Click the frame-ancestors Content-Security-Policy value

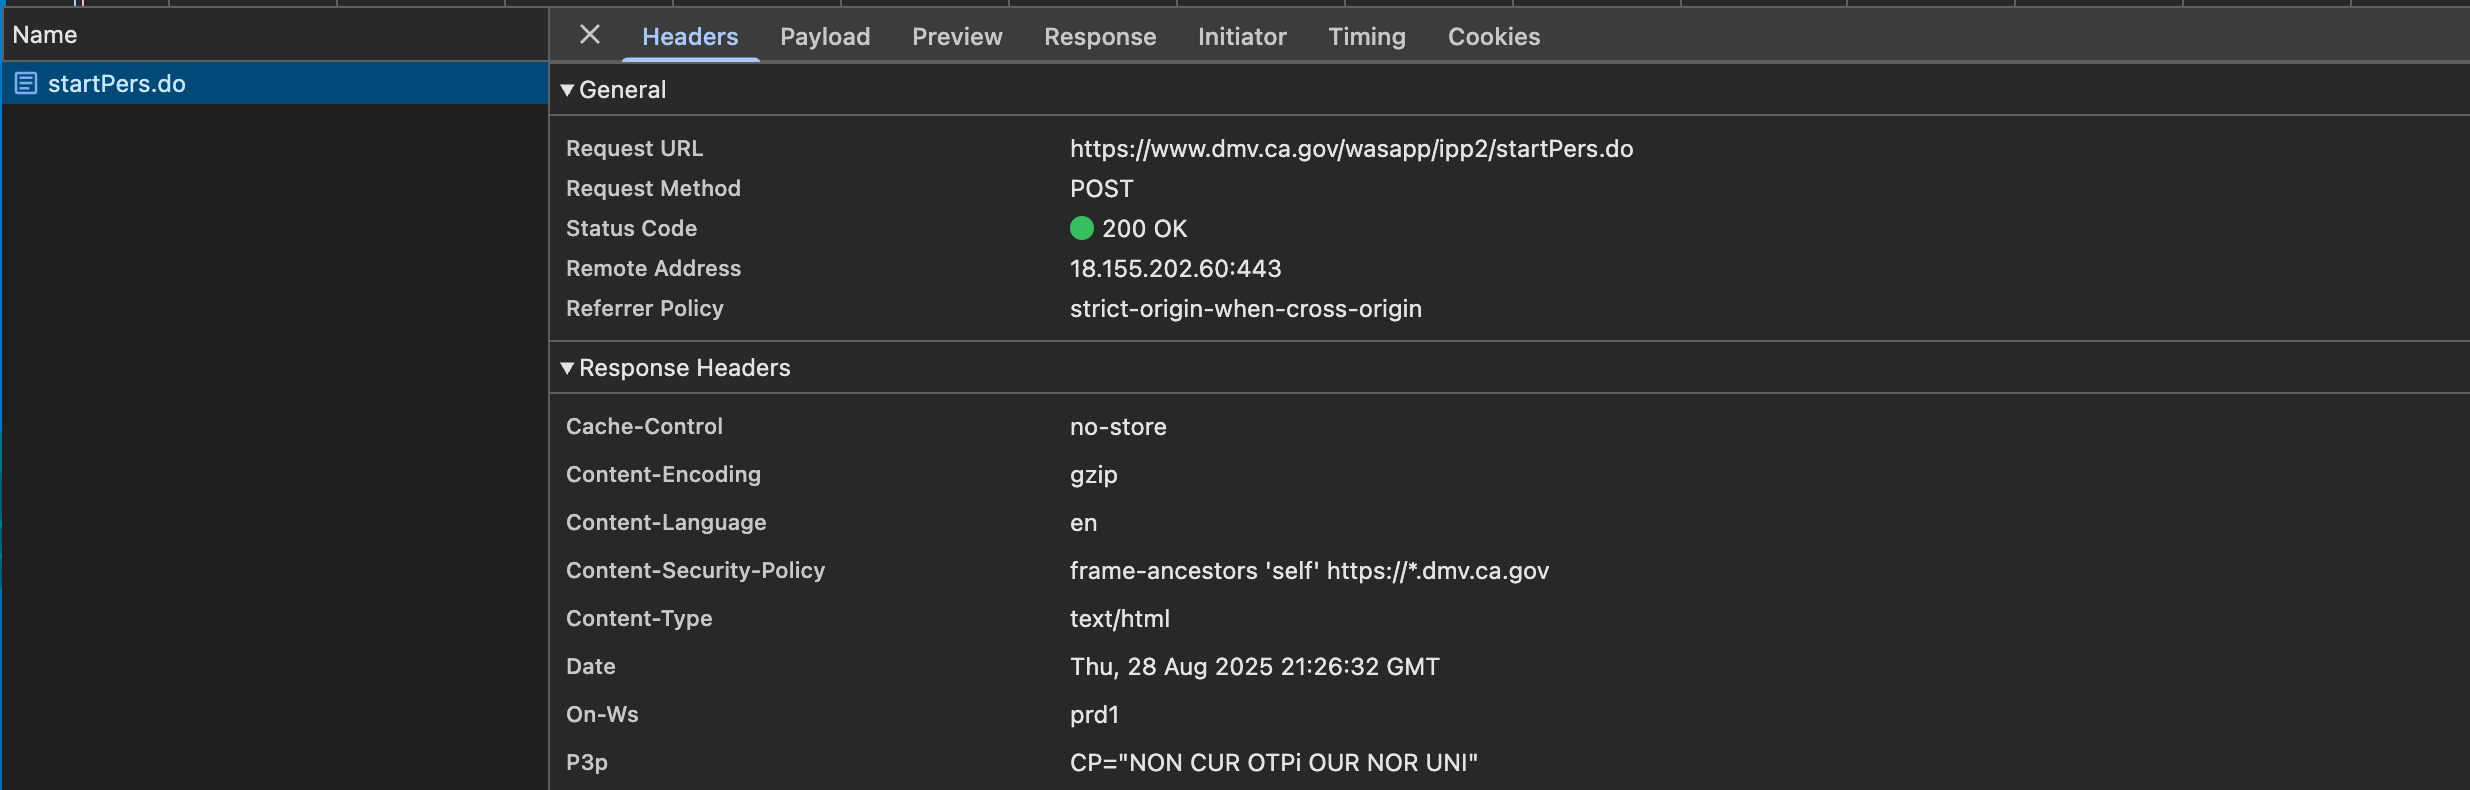pyautogui.click(x=1309, y=571)
